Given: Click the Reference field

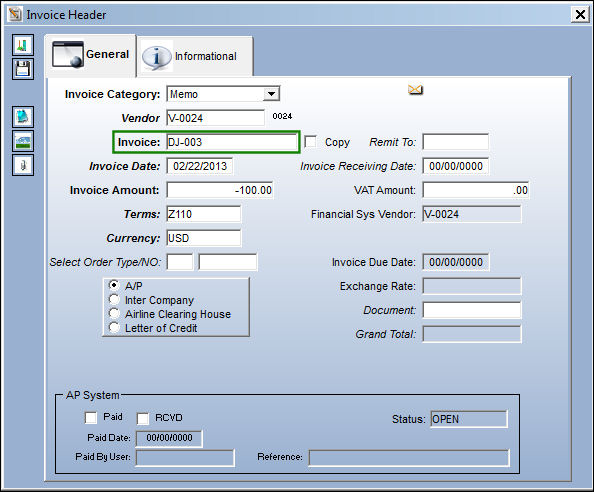Looking at the screenshot, I should point(409,458).
